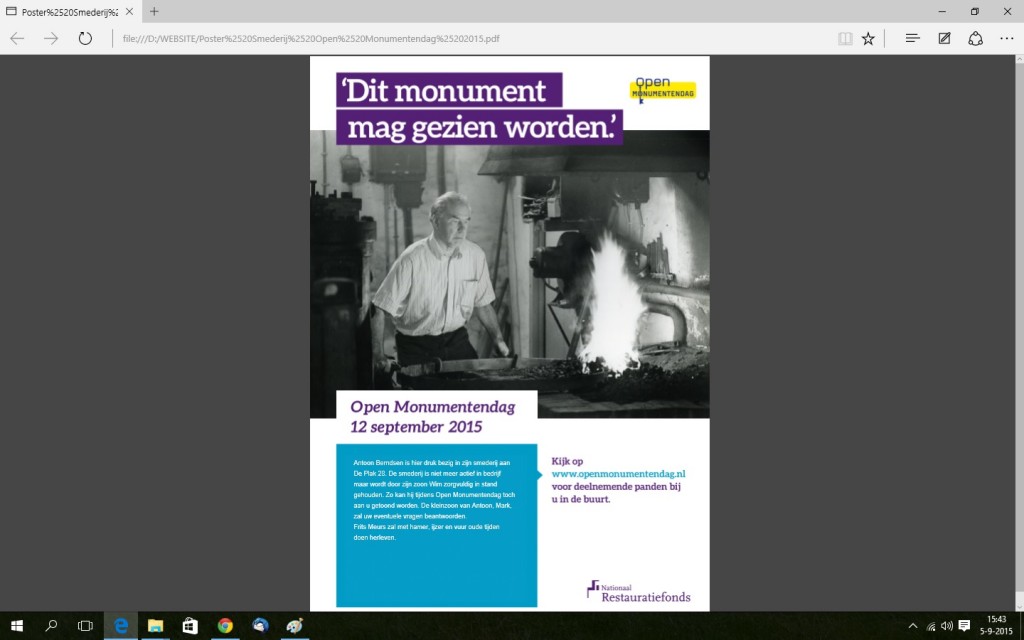Open the Action Center notifications icon
This screenshot has width=1024, height=640.
click(x=965, y=626)
